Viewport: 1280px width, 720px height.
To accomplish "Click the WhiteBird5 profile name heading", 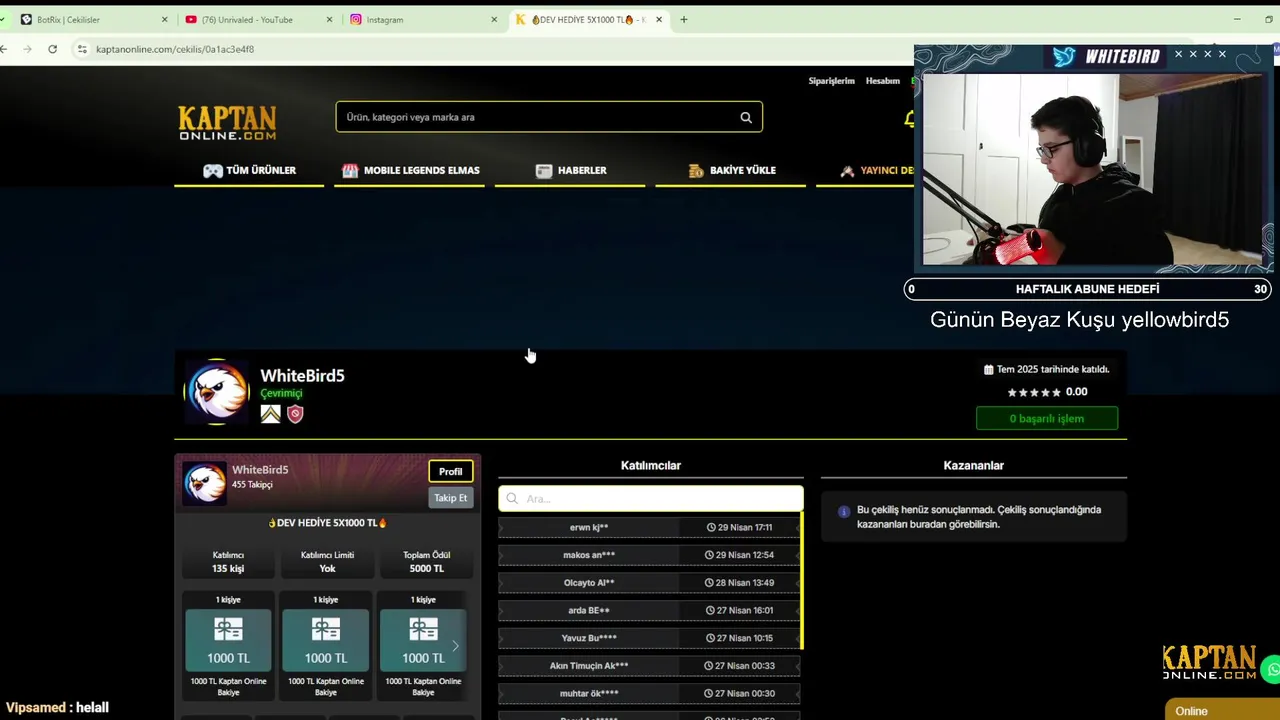I will 302,376.
